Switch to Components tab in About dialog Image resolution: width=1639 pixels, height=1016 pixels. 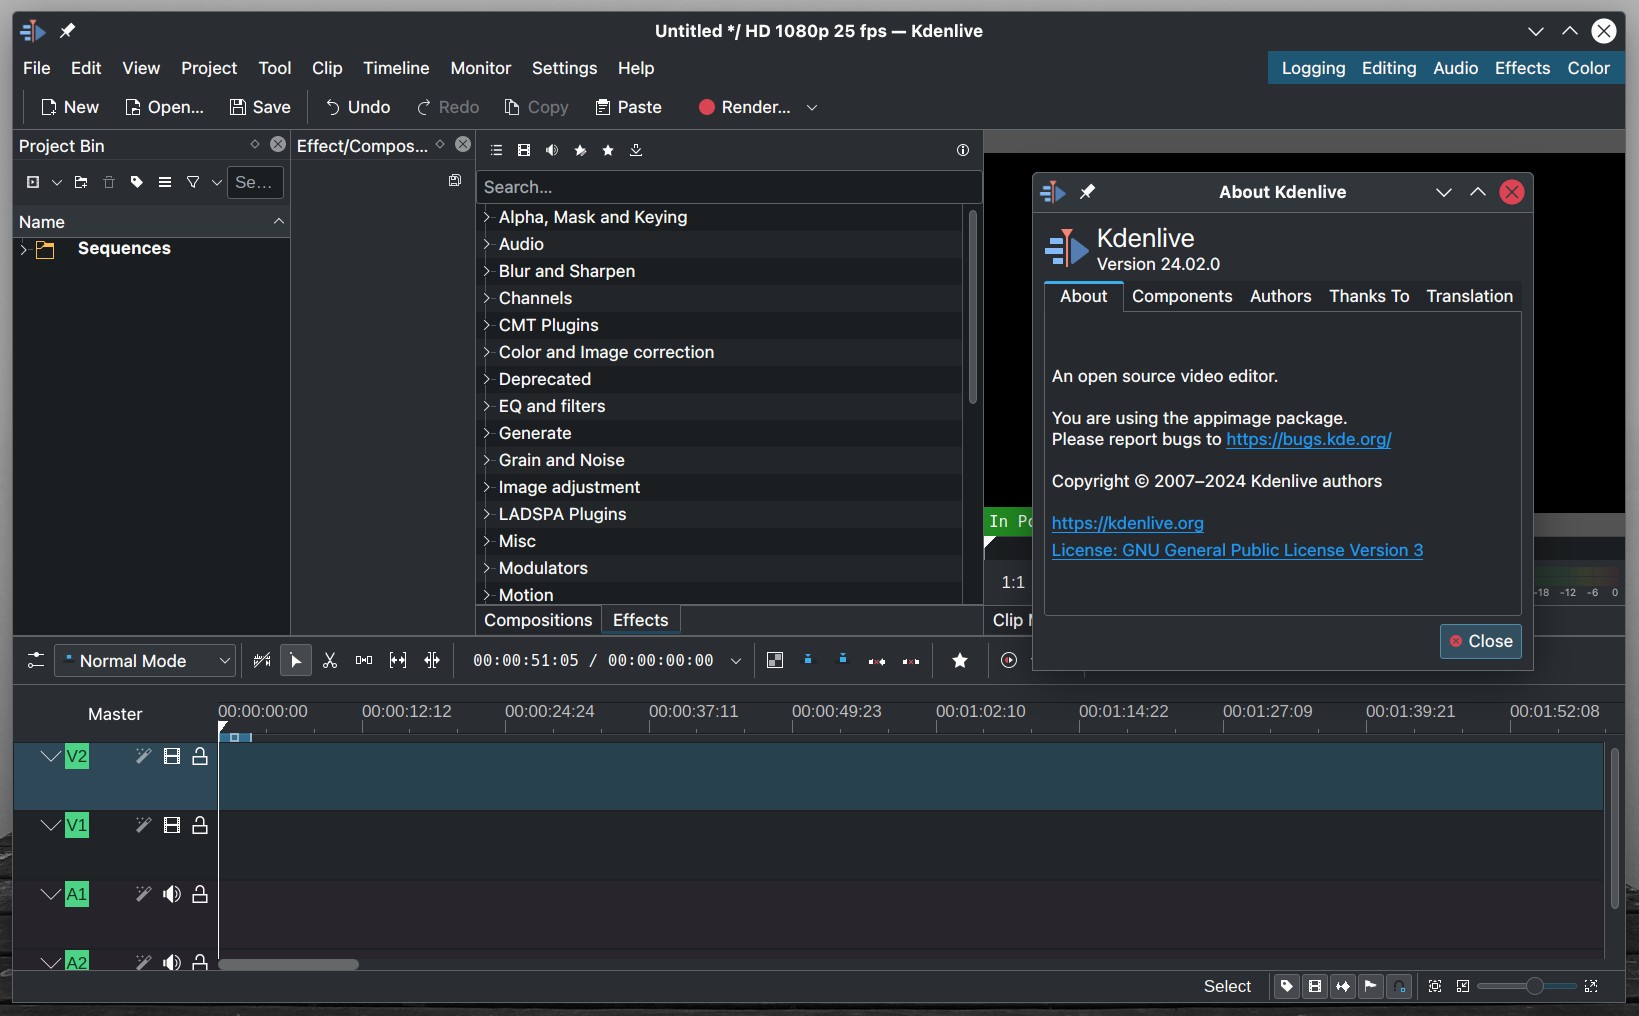tap(1182, 296)
